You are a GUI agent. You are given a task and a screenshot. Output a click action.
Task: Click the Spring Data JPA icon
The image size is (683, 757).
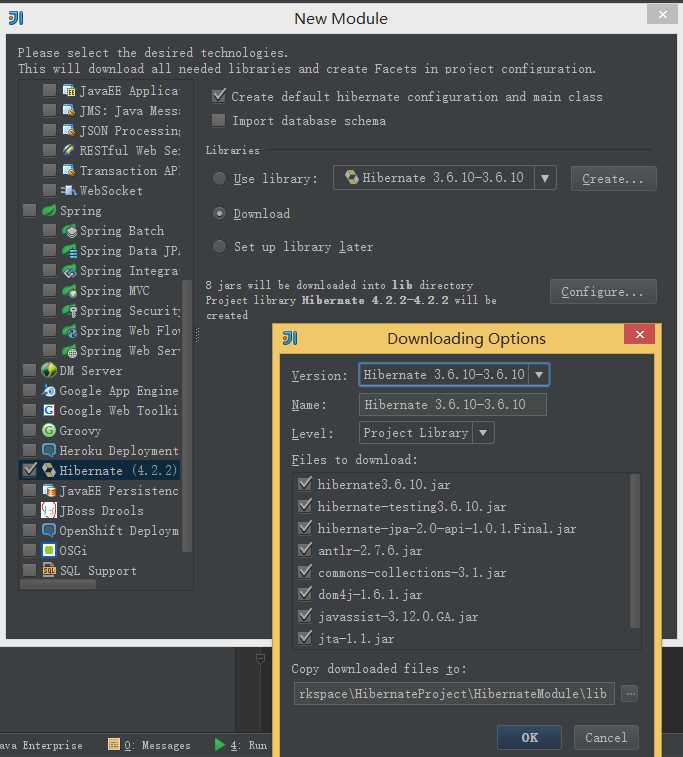(x=70, y=251)
